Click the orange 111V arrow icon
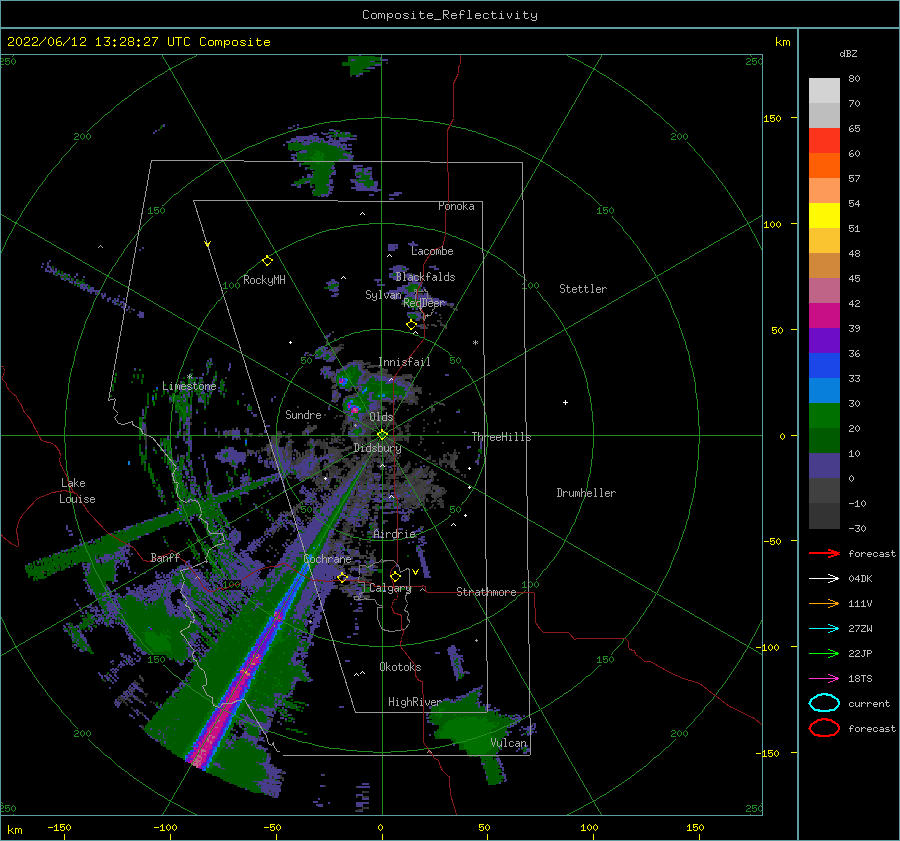900x841 pixels. pos(824,603)
